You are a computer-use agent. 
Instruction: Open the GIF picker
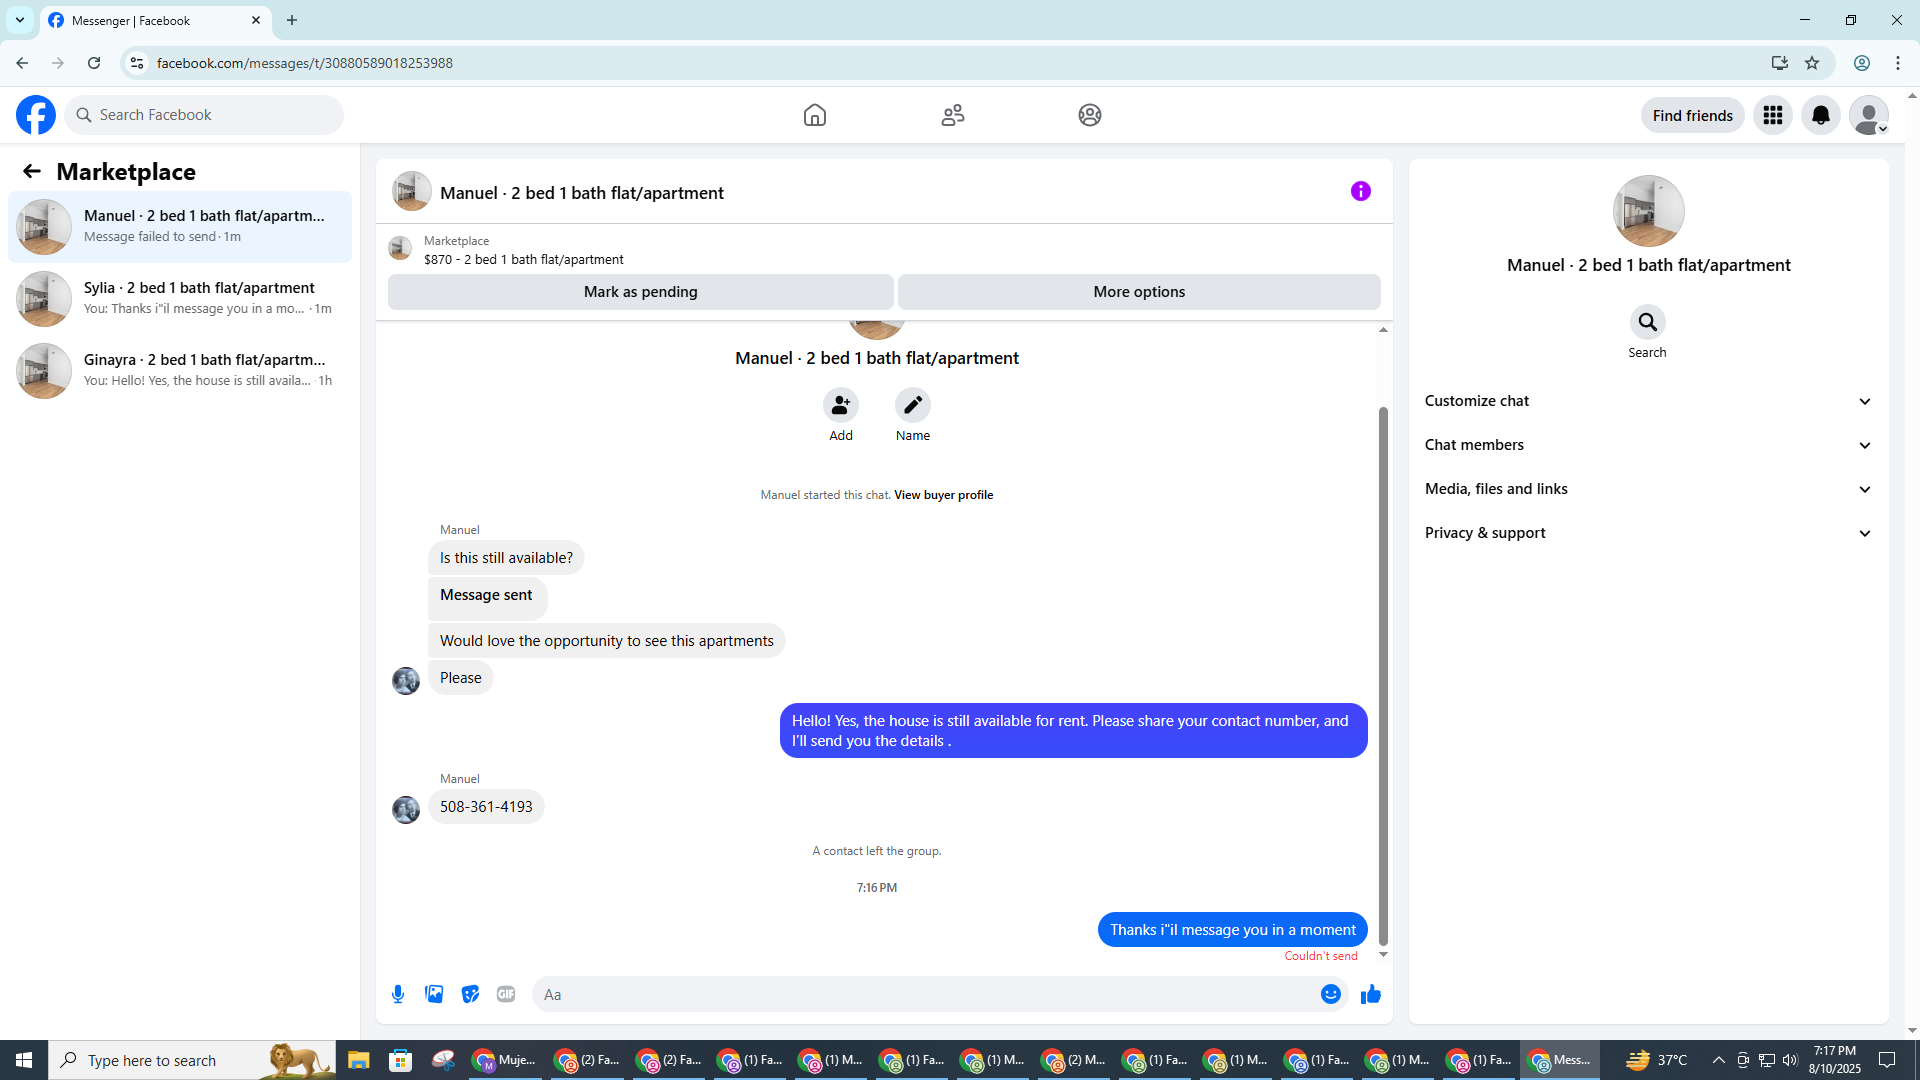pyautogui.click(x=506, y=994)
